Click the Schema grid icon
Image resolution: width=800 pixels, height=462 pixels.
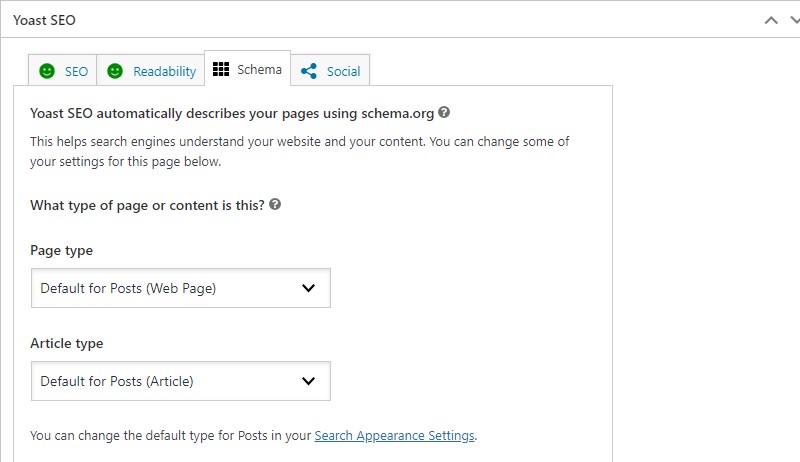pos(221,69)
